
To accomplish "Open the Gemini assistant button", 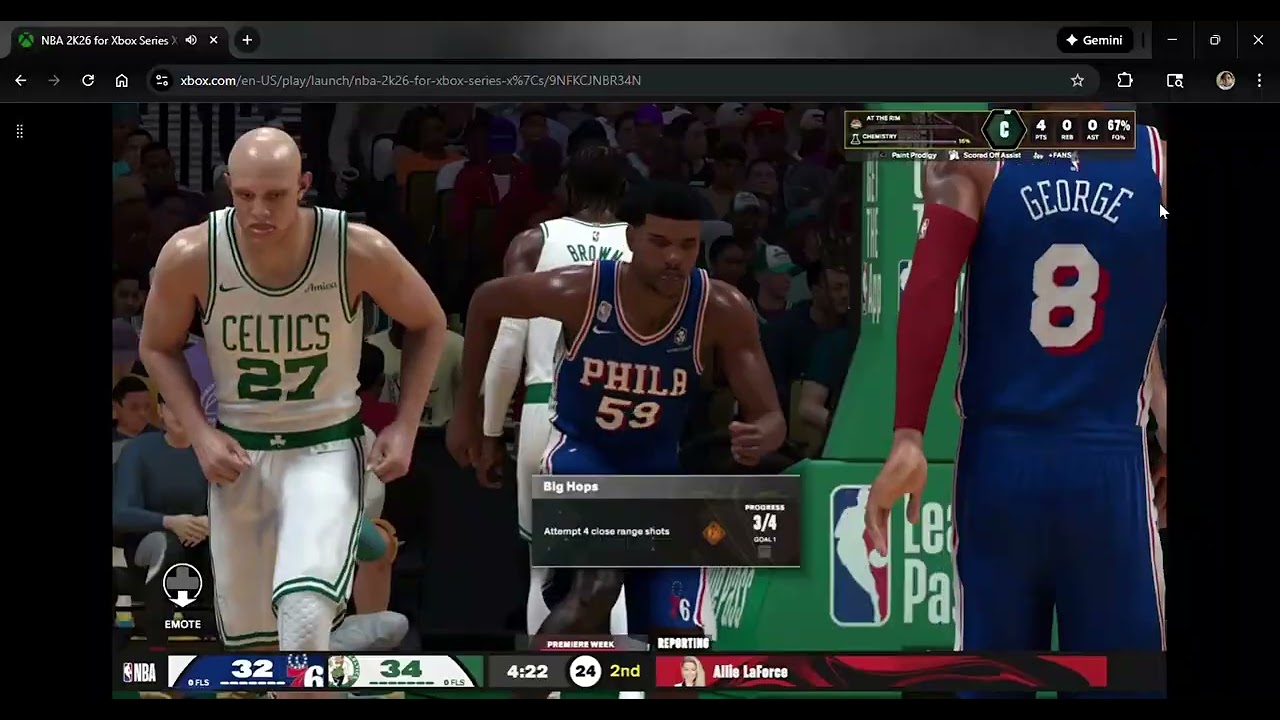I will (1094, 40).
